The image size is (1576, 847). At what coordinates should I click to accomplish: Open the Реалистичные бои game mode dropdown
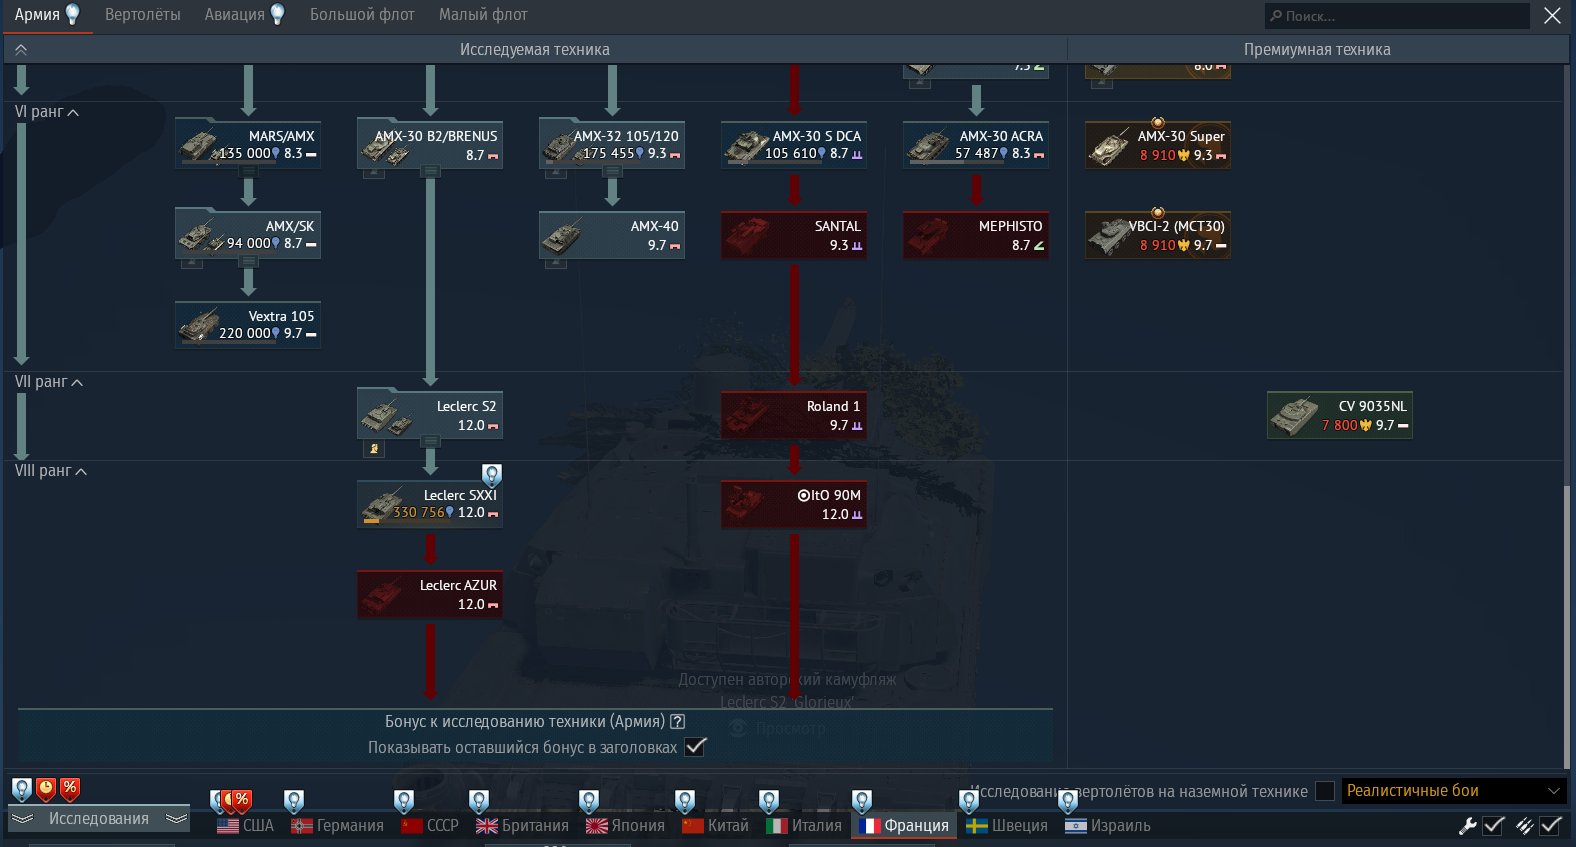1453,791
